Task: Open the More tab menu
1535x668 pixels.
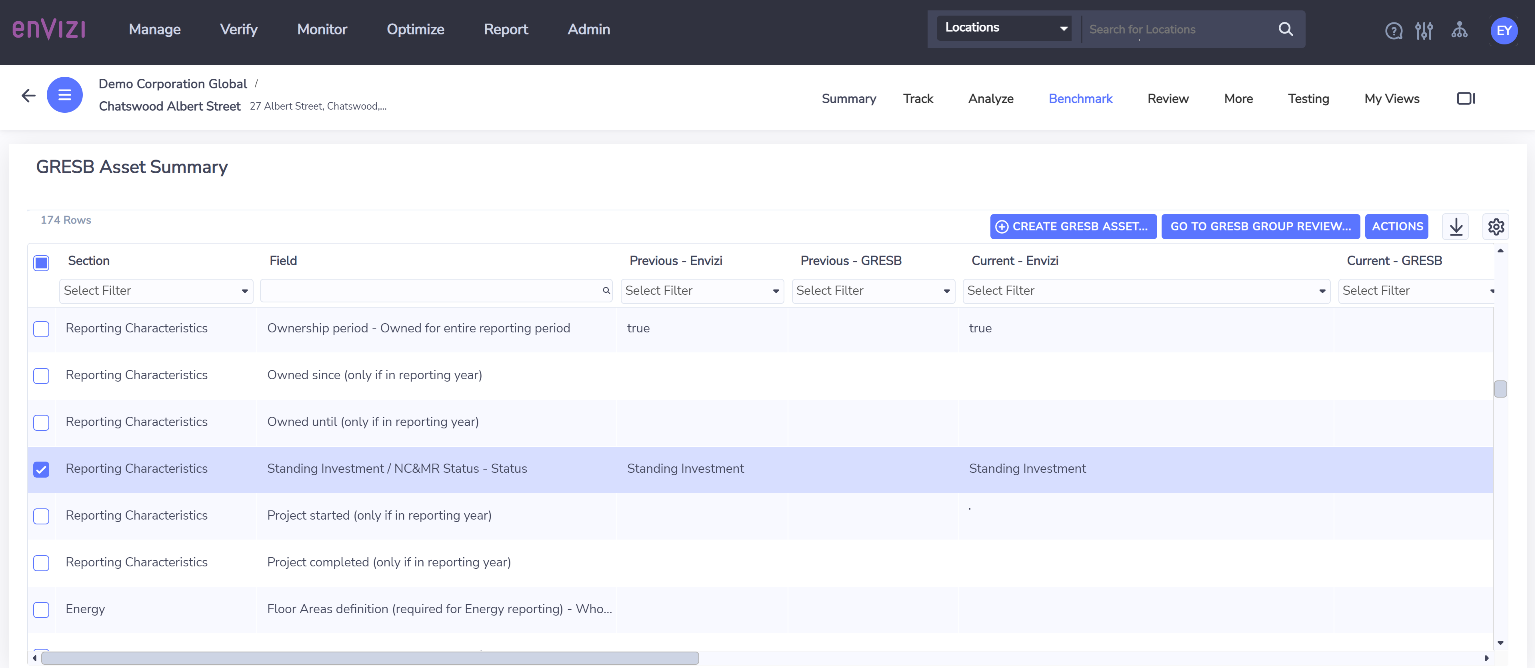Action: point(1238,99)
